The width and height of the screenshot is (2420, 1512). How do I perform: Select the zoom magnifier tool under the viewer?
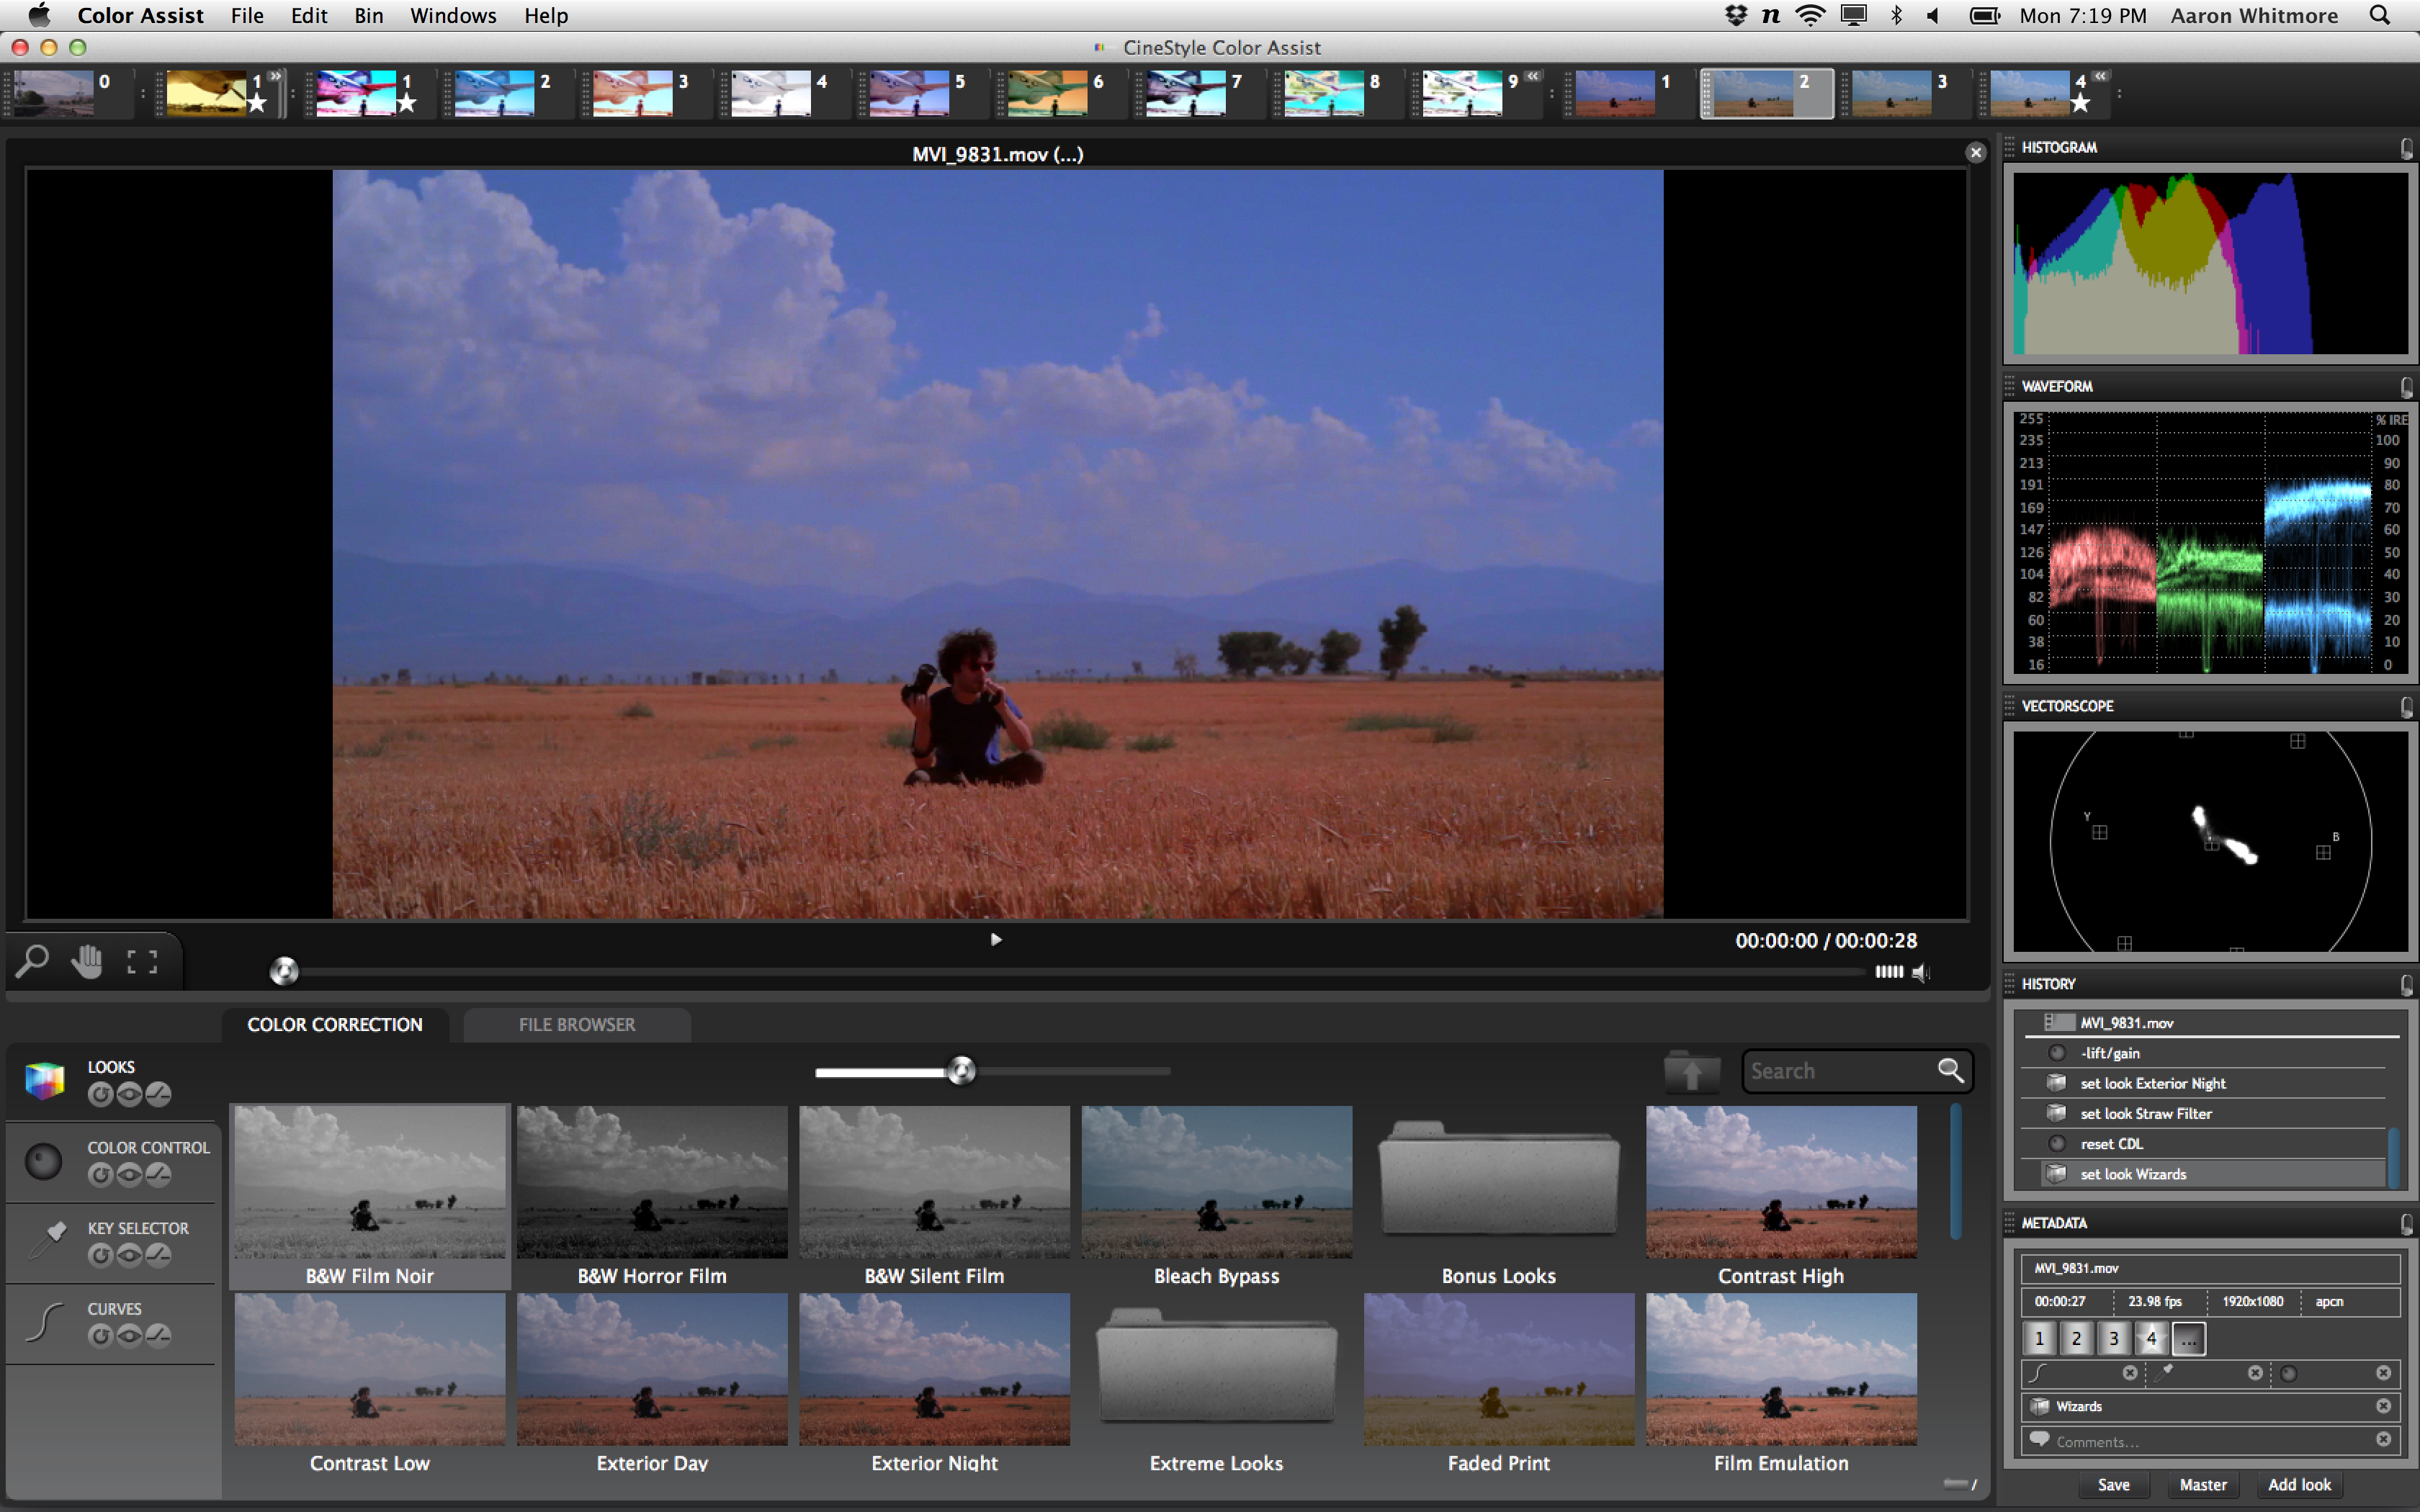click(x=32, y=961)
